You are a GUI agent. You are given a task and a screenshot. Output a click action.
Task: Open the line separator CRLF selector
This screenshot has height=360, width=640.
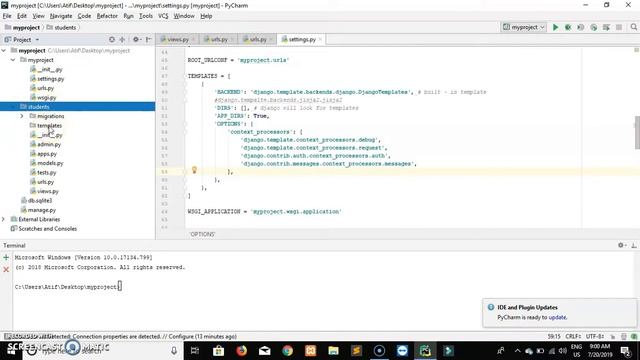pyautogui.click(x=573, y=336)
